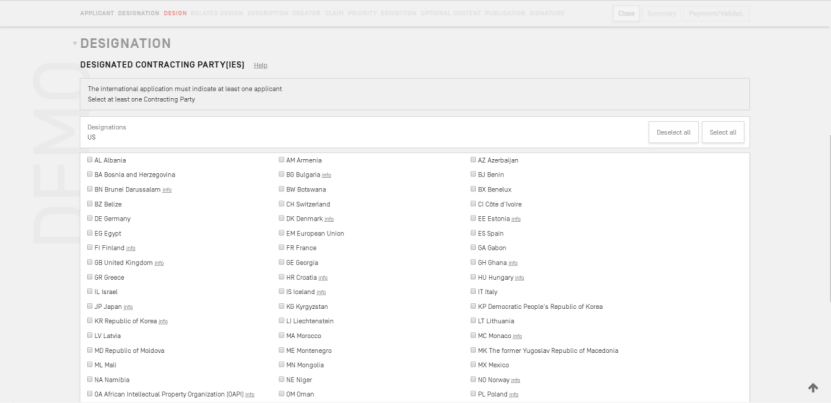
Task: Open the Designation tab in top navigation
Action: (139, 13)
